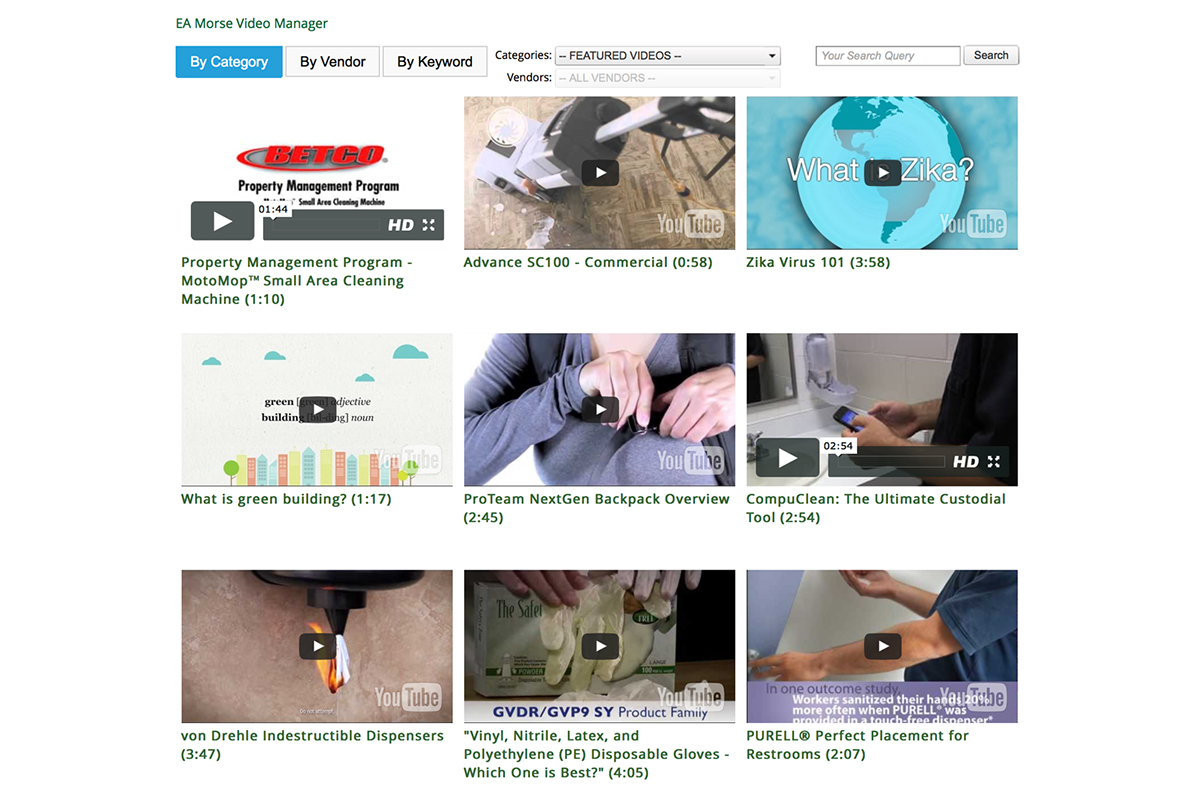Play the Betco Property Management Program video
The width and height of the screenshot is (1200, 800).
click(222, 221)
